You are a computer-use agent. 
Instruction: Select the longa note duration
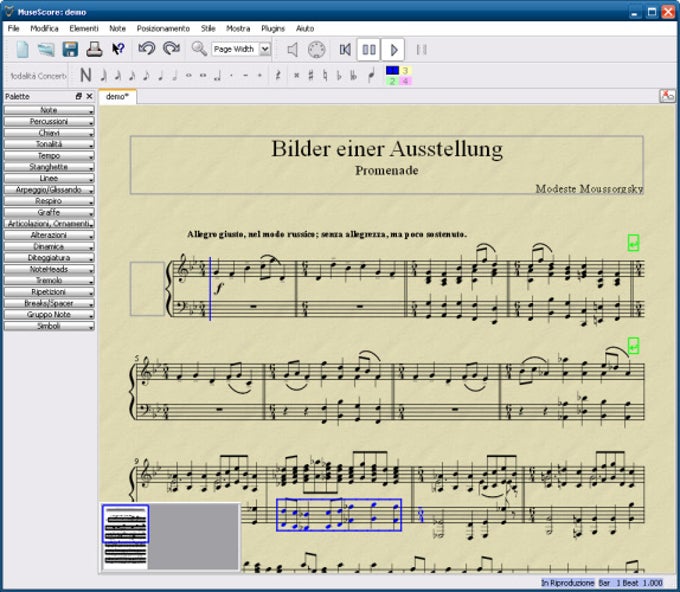pos(217,77)
